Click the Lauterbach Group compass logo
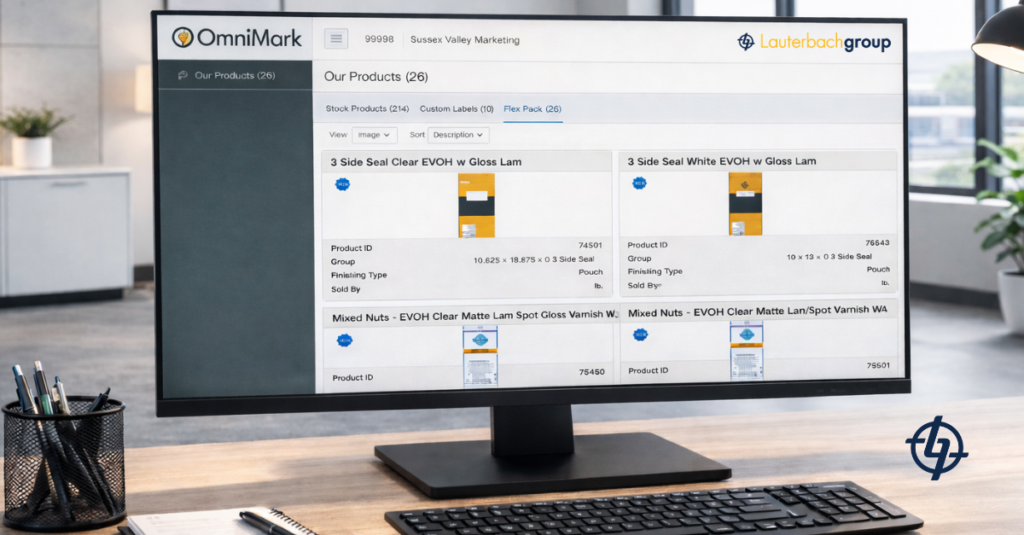The image size is (1024, 535). coord(746,42)
